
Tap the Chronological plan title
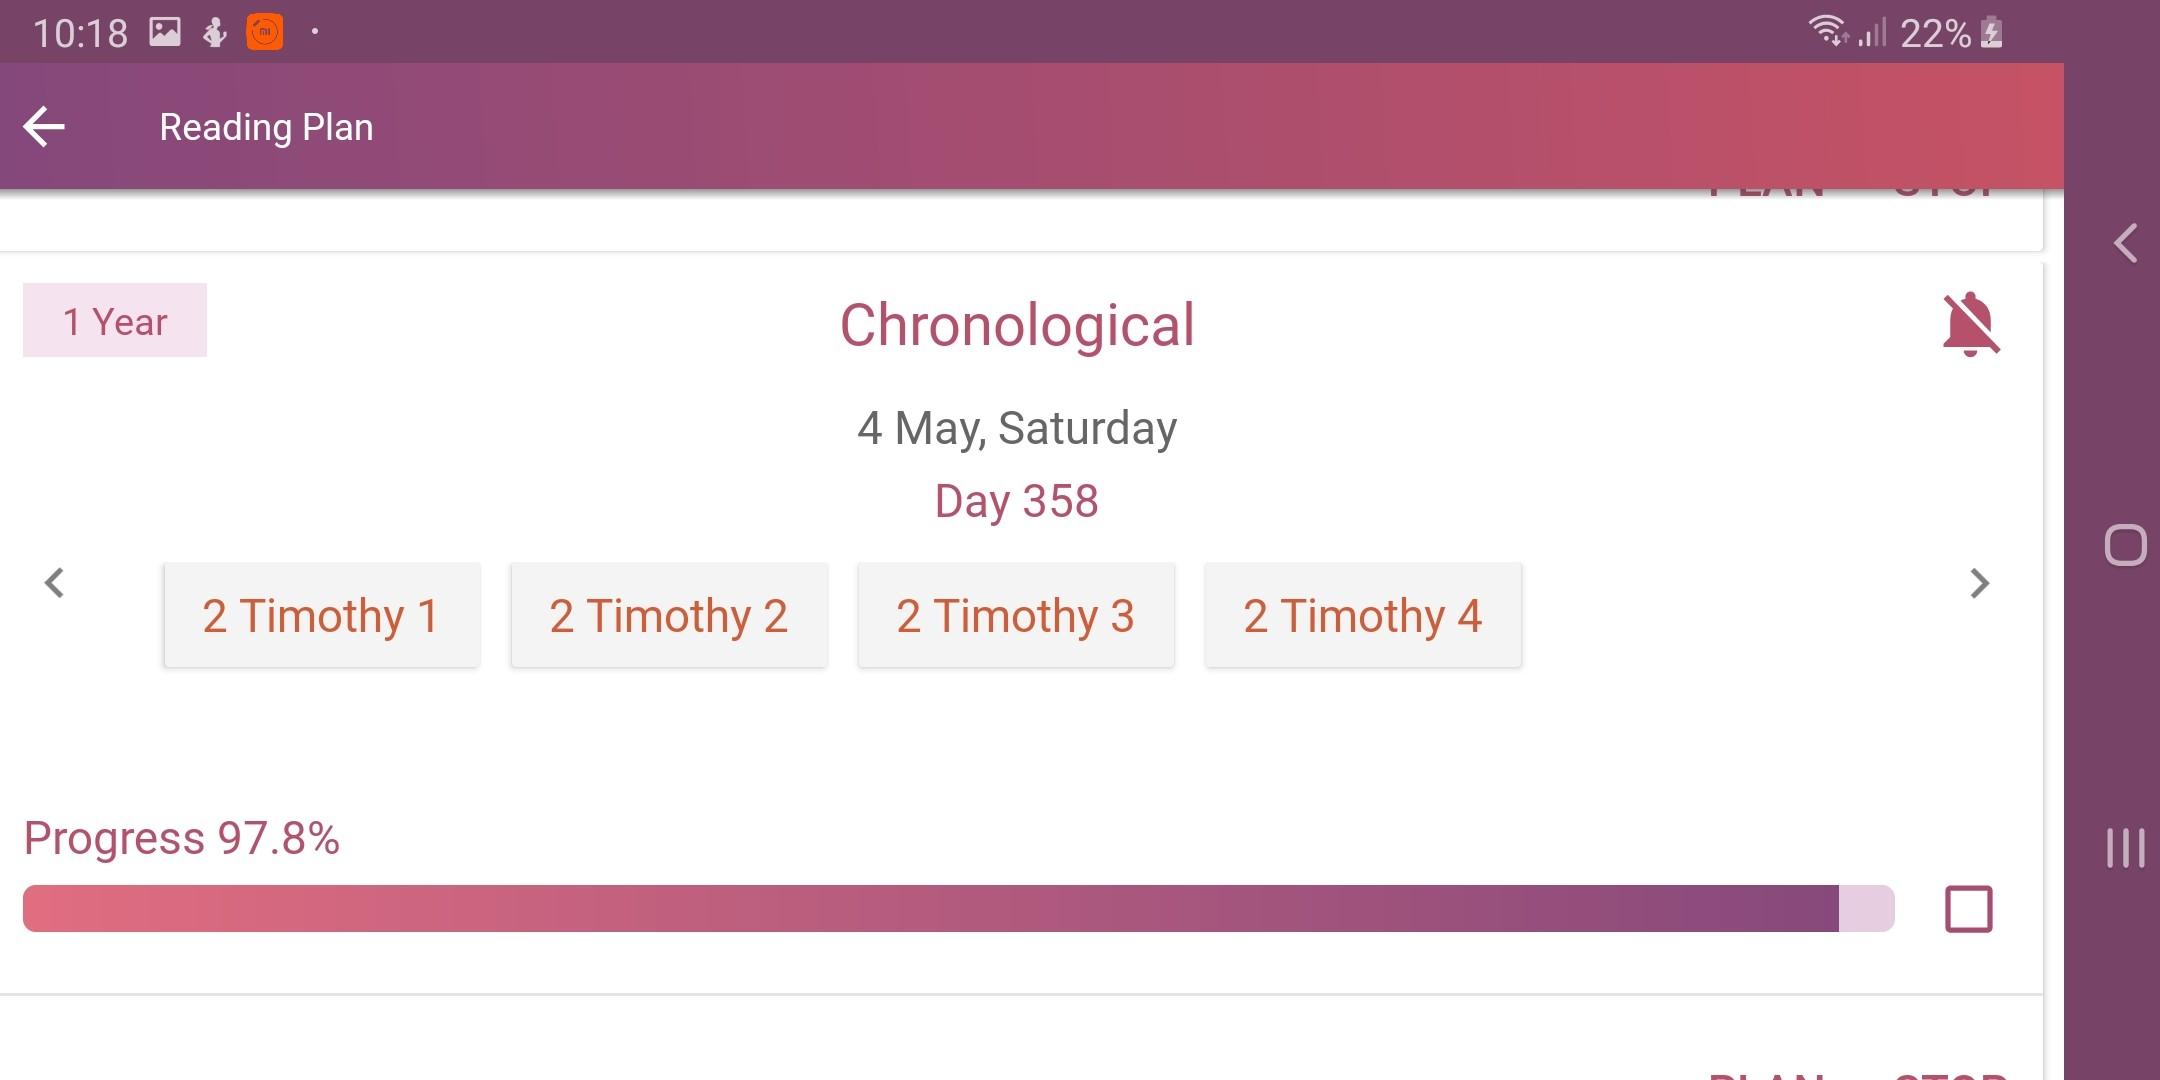coord(1016,326)
